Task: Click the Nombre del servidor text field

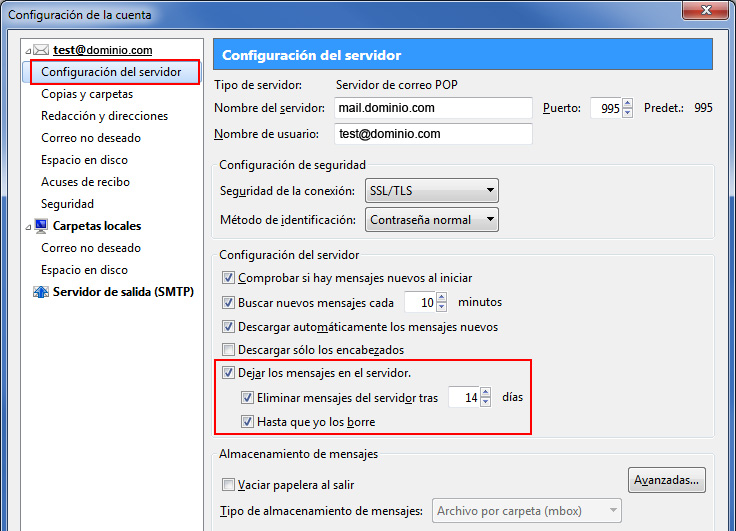Action: tap(432, 108)
